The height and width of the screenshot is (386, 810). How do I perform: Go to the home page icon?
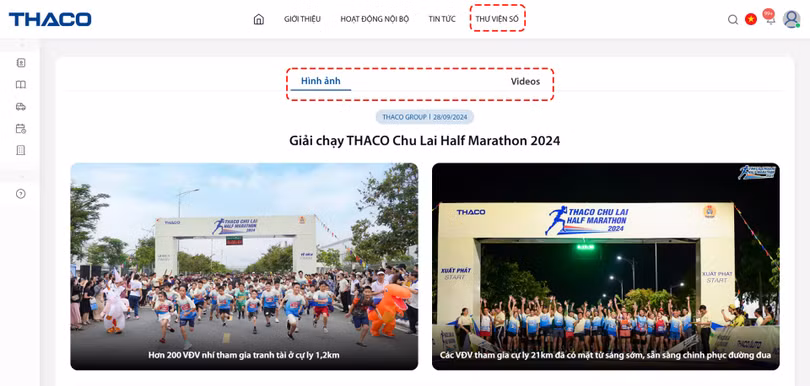[x=259, y=19]
